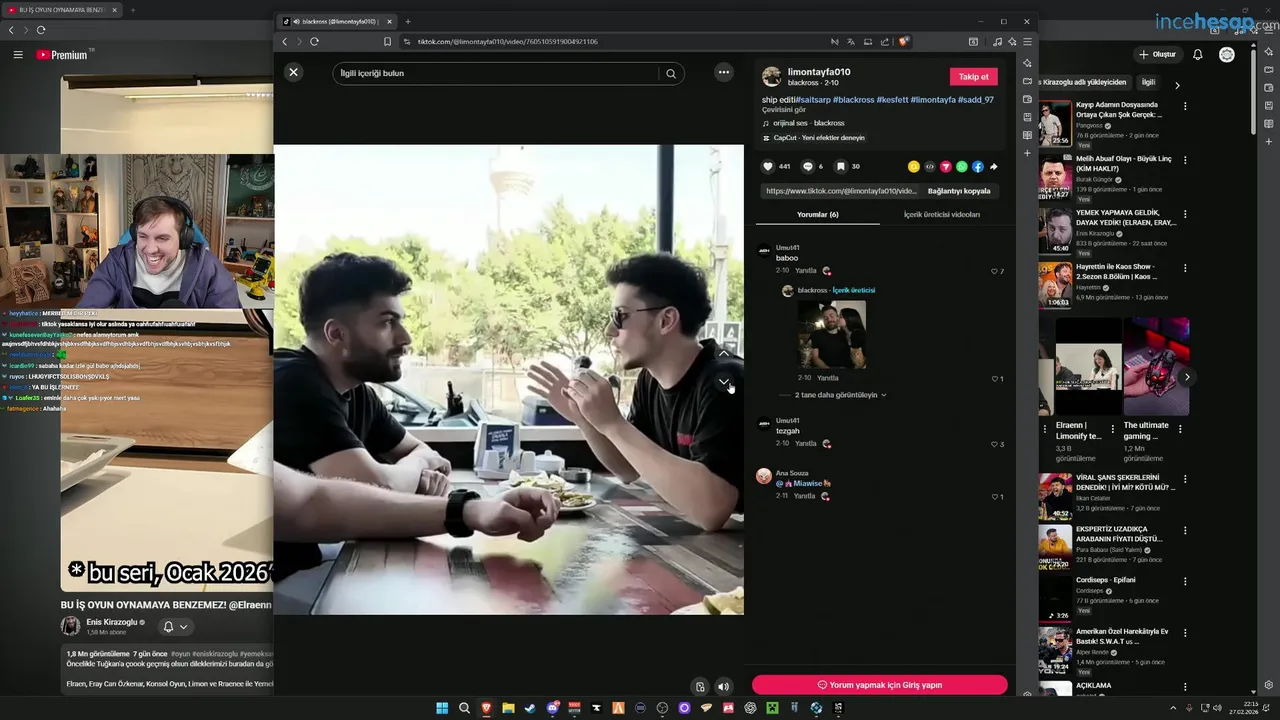Screen dimensions: 1280x720
Task: Open Brave Shields lion icon
Action: [903, 42]
